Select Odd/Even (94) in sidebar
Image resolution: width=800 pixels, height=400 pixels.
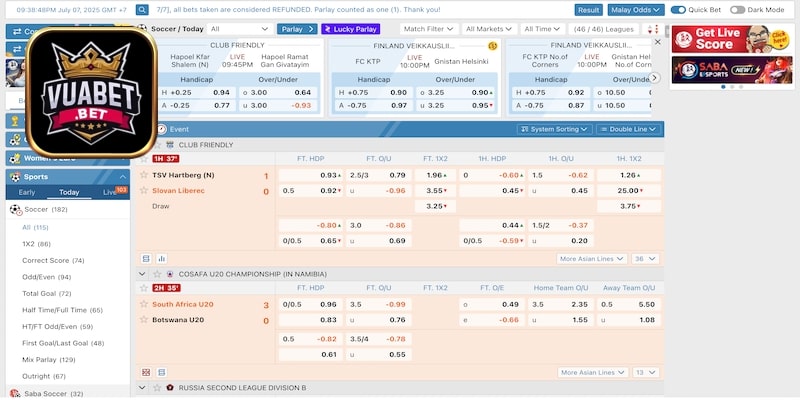[x=46, y=277]
